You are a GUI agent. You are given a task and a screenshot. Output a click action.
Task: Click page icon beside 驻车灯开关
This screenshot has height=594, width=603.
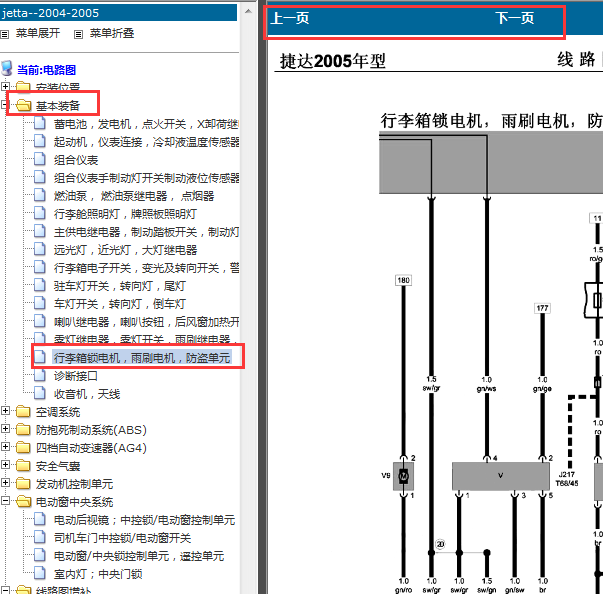pyautogui.click(x=40, y=285)
